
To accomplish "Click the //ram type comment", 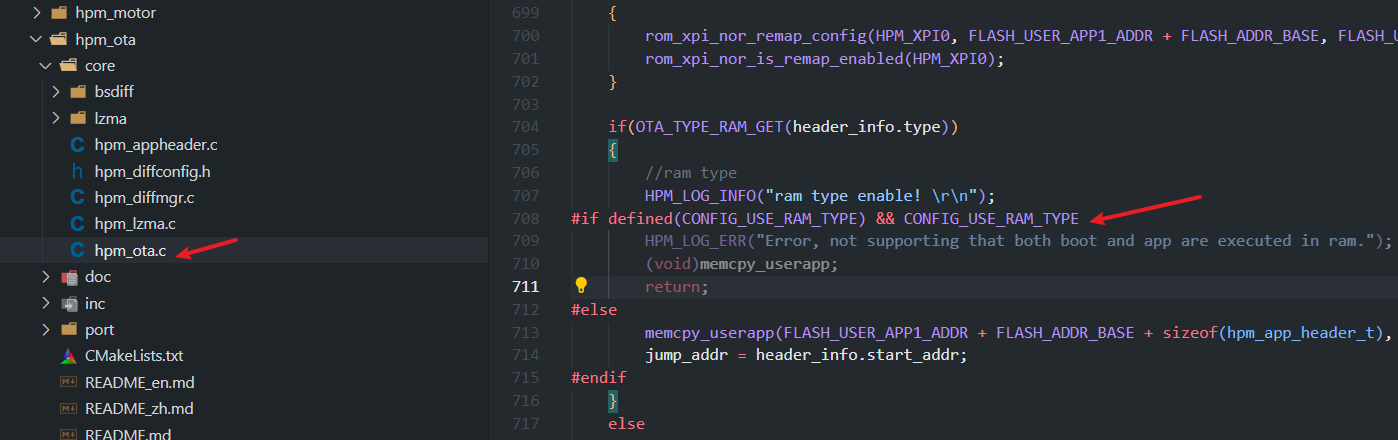I will tap(691, 173).
